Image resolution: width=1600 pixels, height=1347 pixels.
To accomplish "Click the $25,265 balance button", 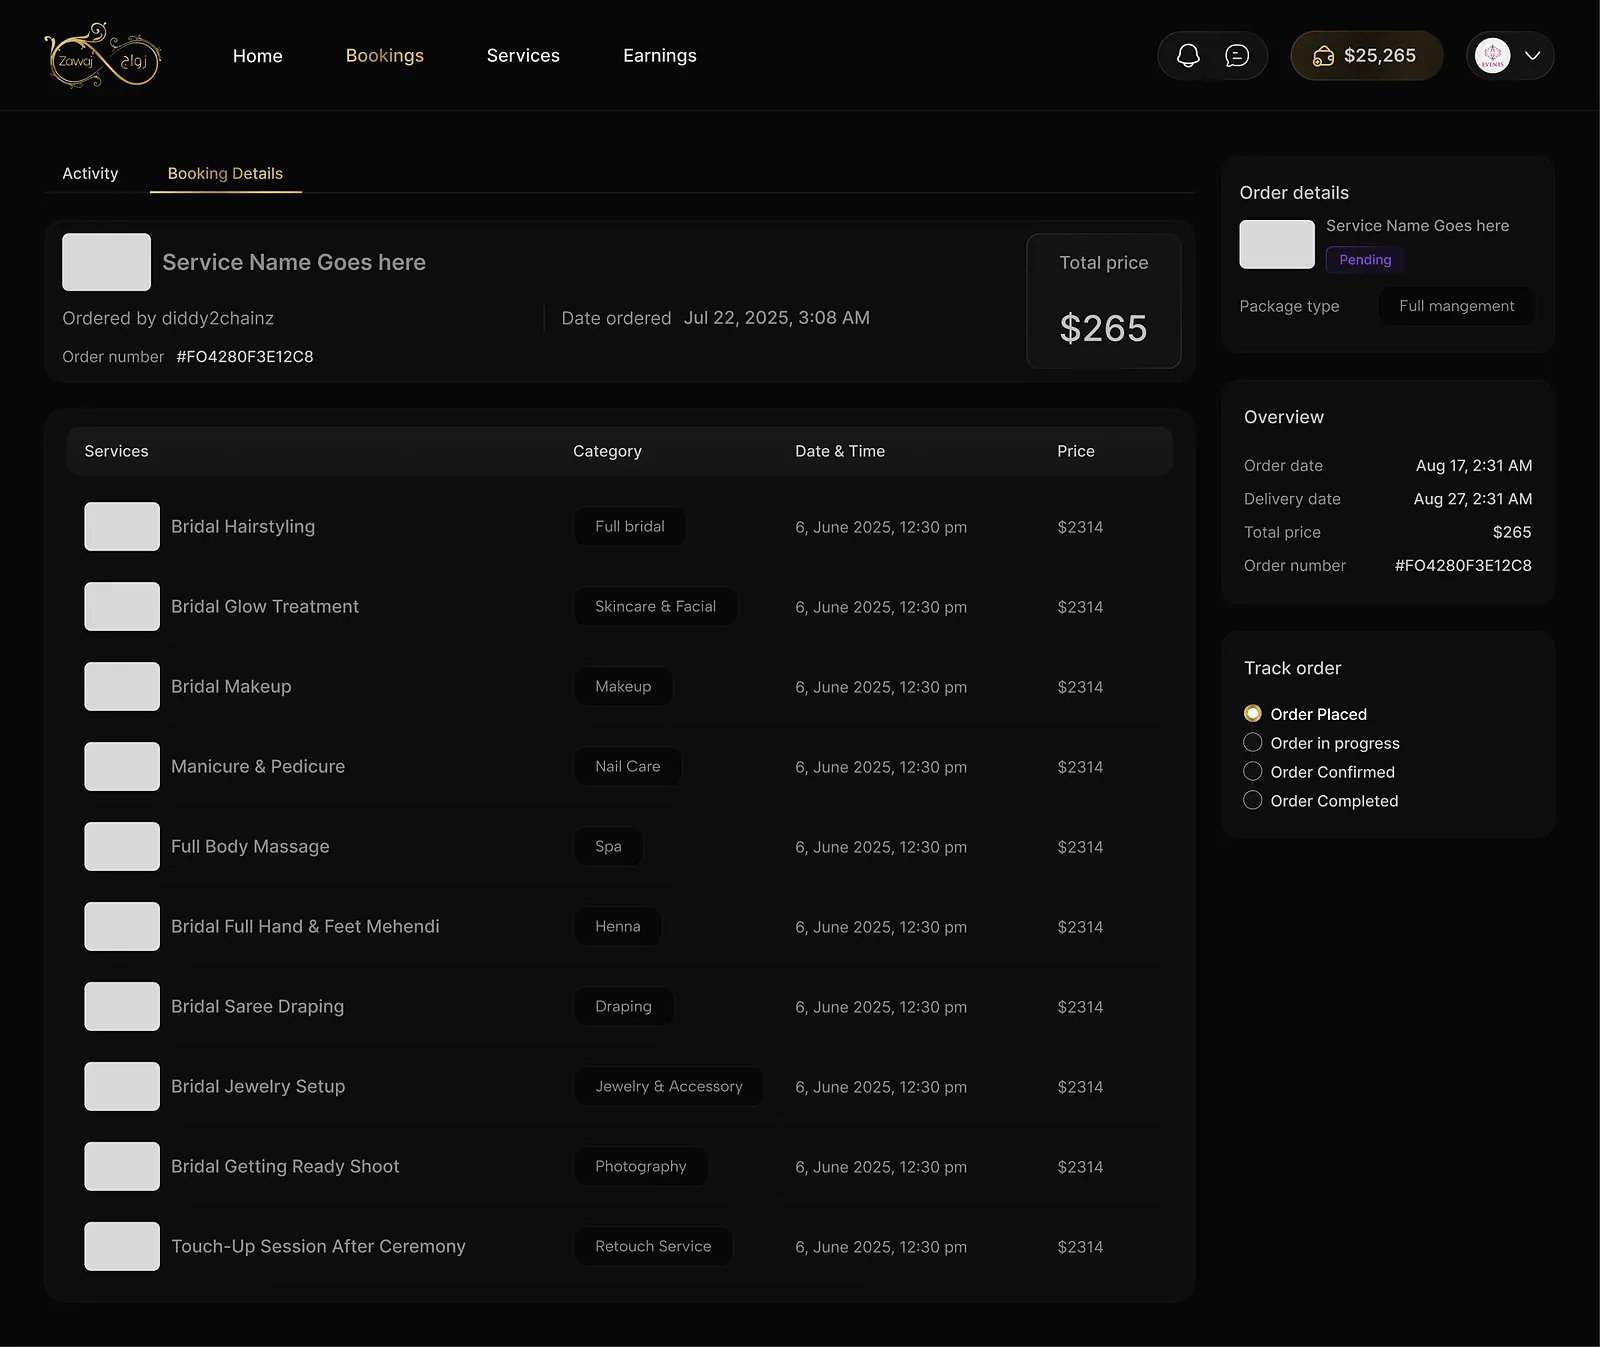I will pyautogui.click(x=1367, y=56).
